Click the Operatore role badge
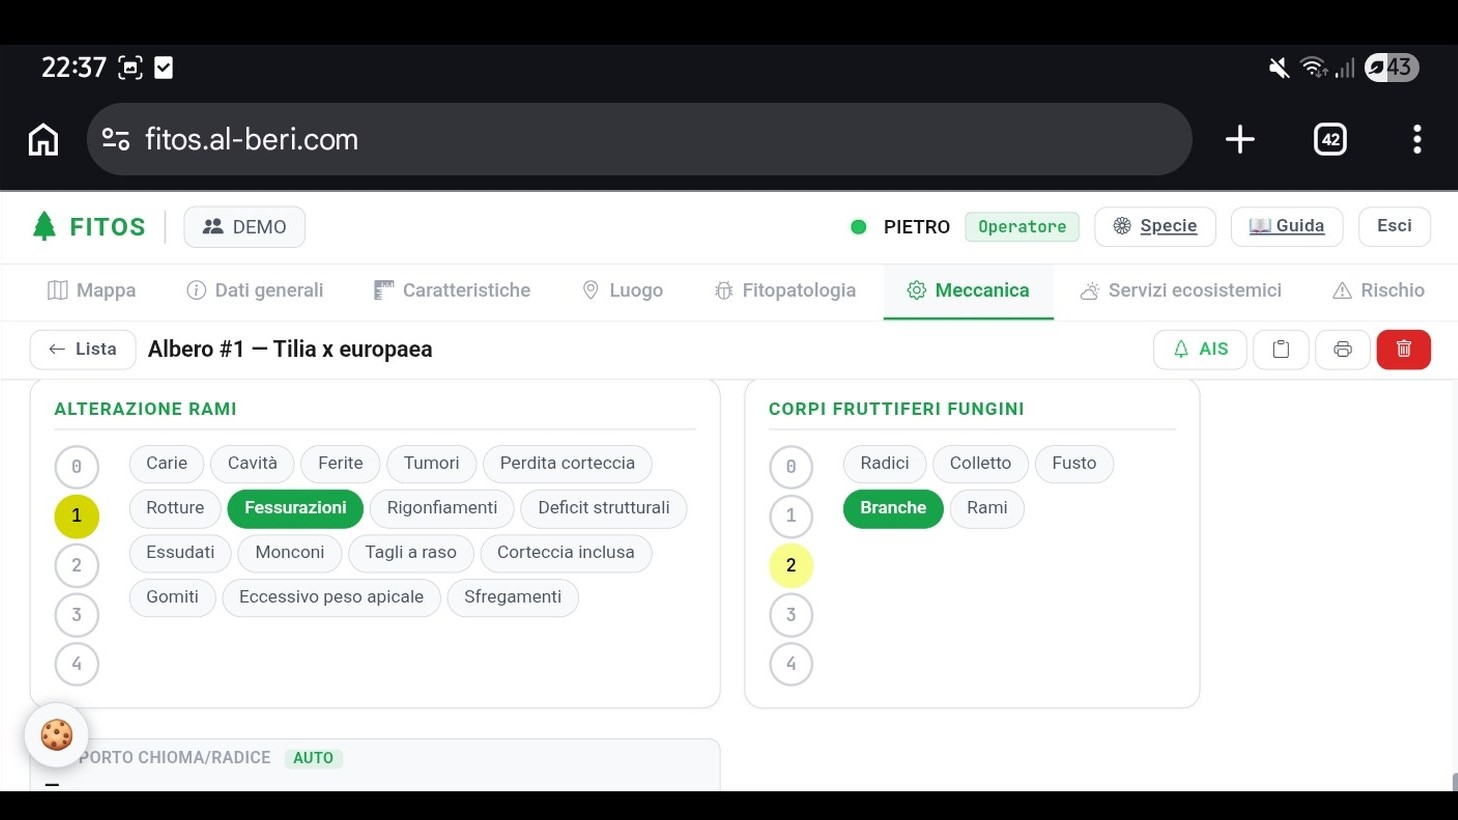The image size is (1458, 820). pos(1022,227)
